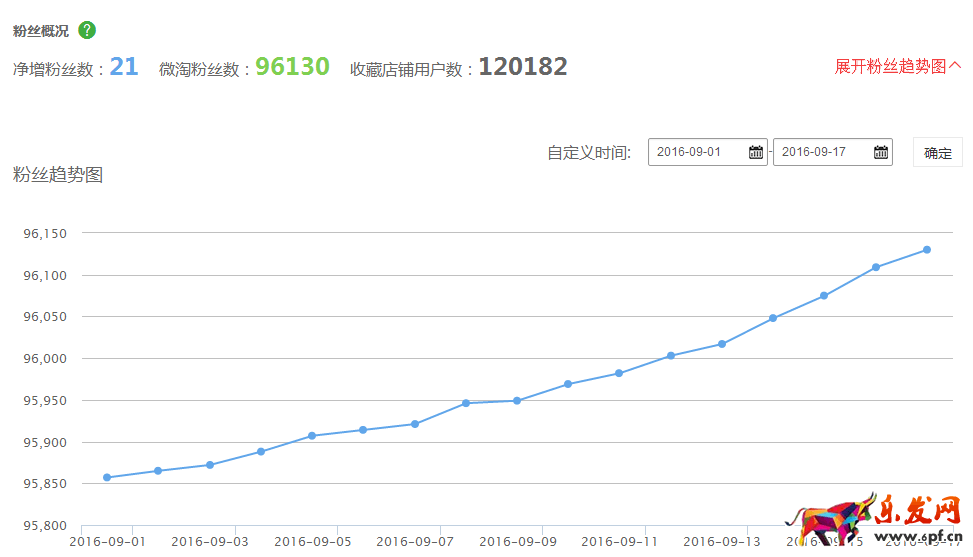
Task: Select the first chart data point for 2016-09-01
Action: 107,477
